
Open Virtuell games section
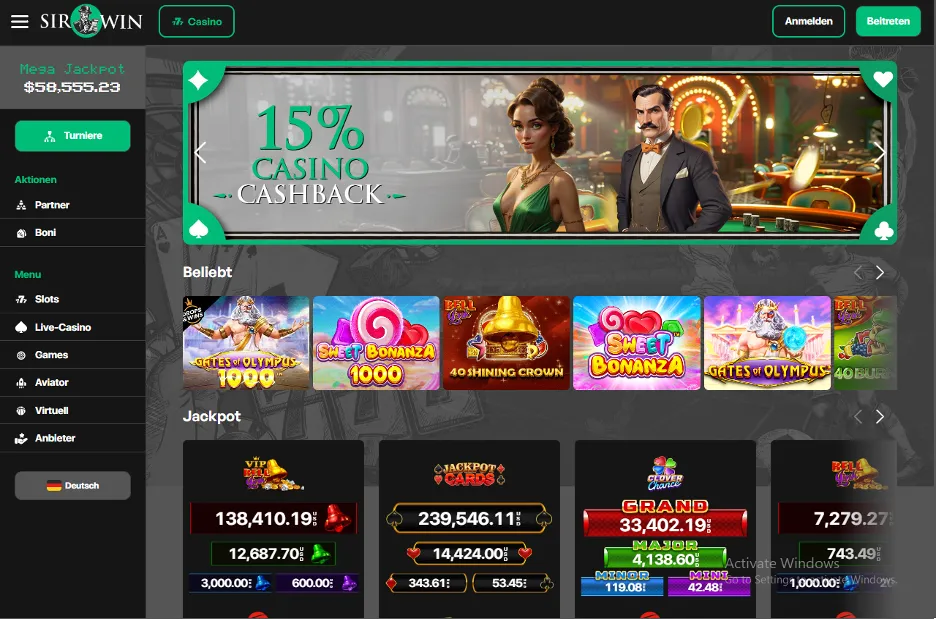[x=73, y=411]
